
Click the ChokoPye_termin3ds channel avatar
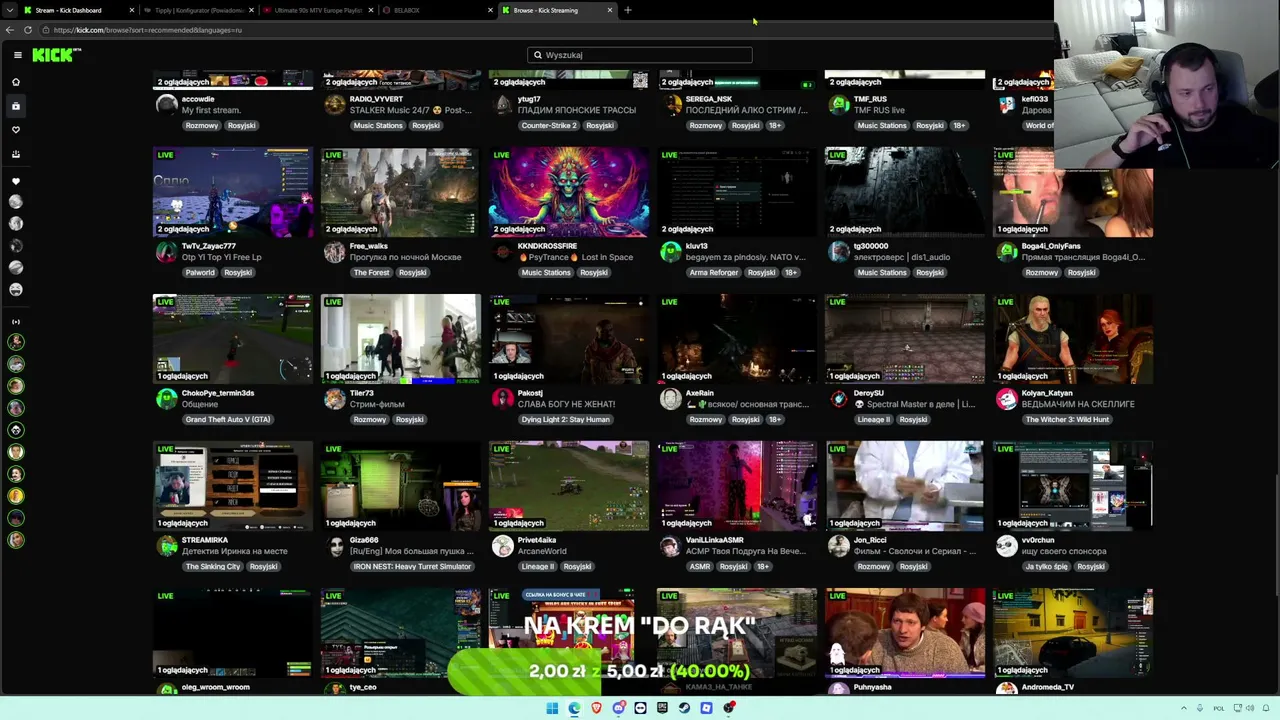coord(167,399)
